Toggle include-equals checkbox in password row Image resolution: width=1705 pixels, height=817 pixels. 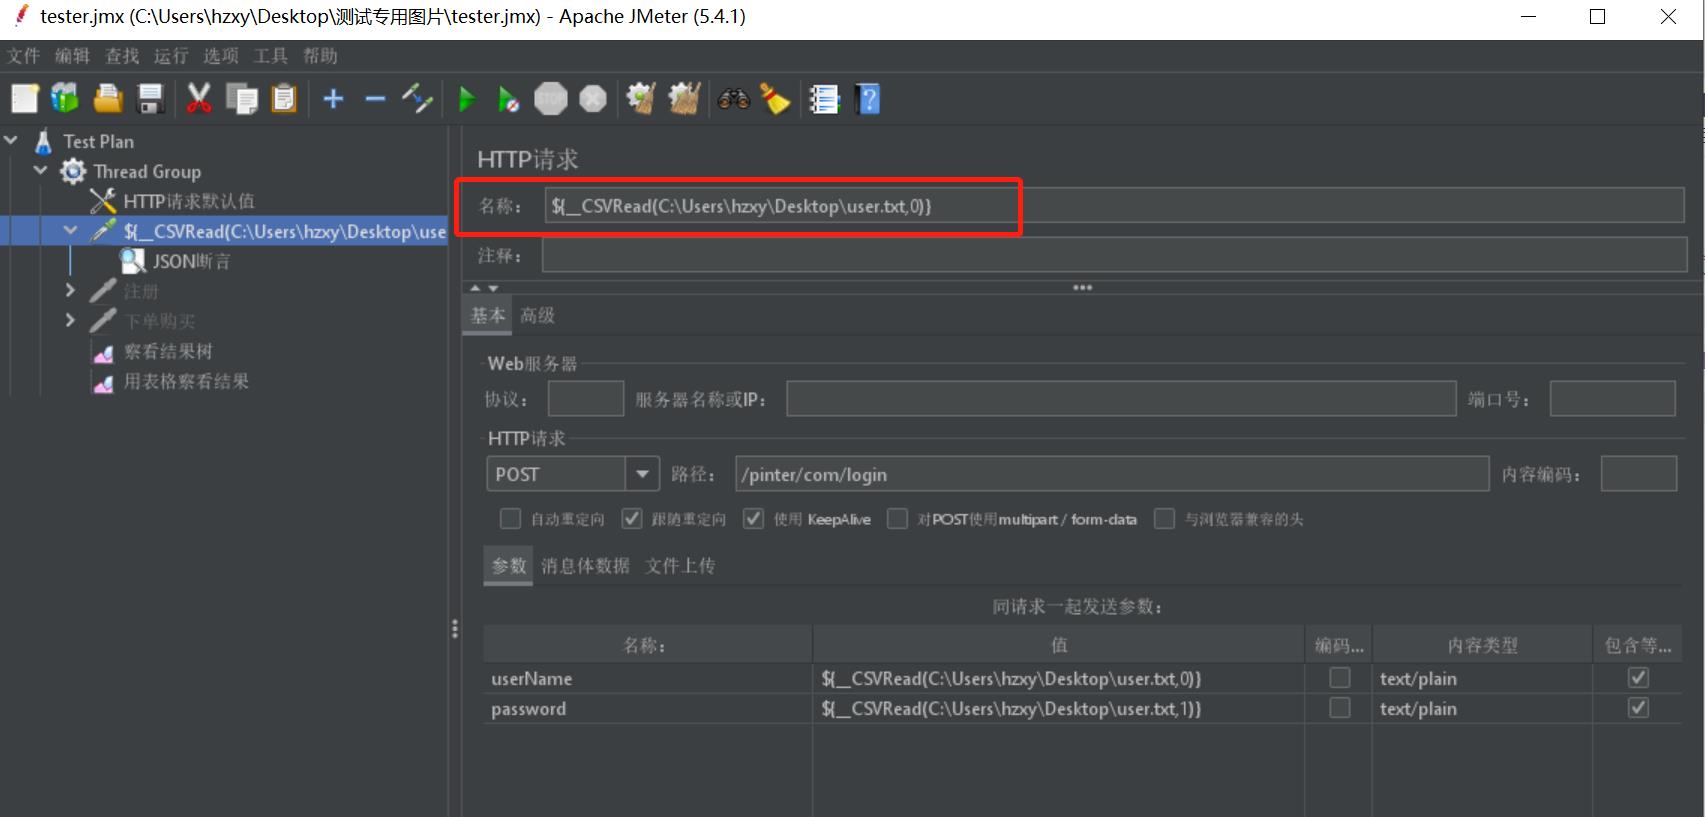pyautogui.click(x=1638, y=707)
